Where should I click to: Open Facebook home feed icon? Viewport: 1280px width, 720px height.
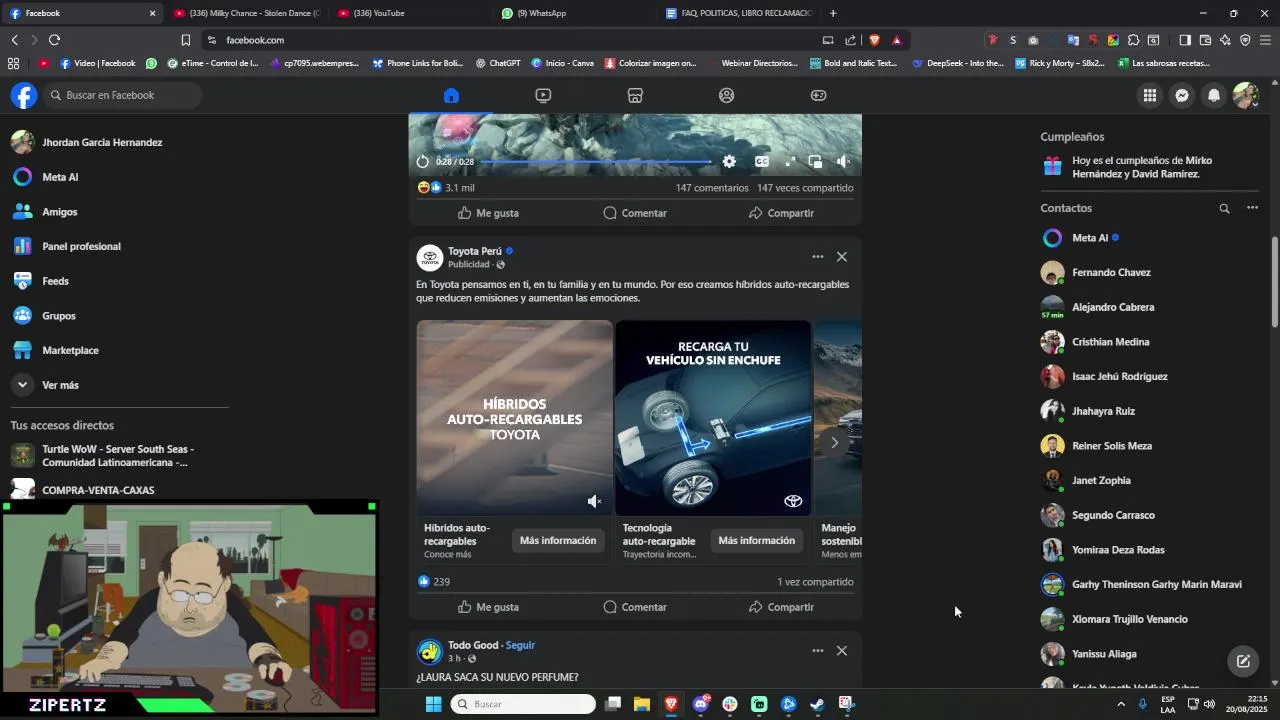coord(451,95)
